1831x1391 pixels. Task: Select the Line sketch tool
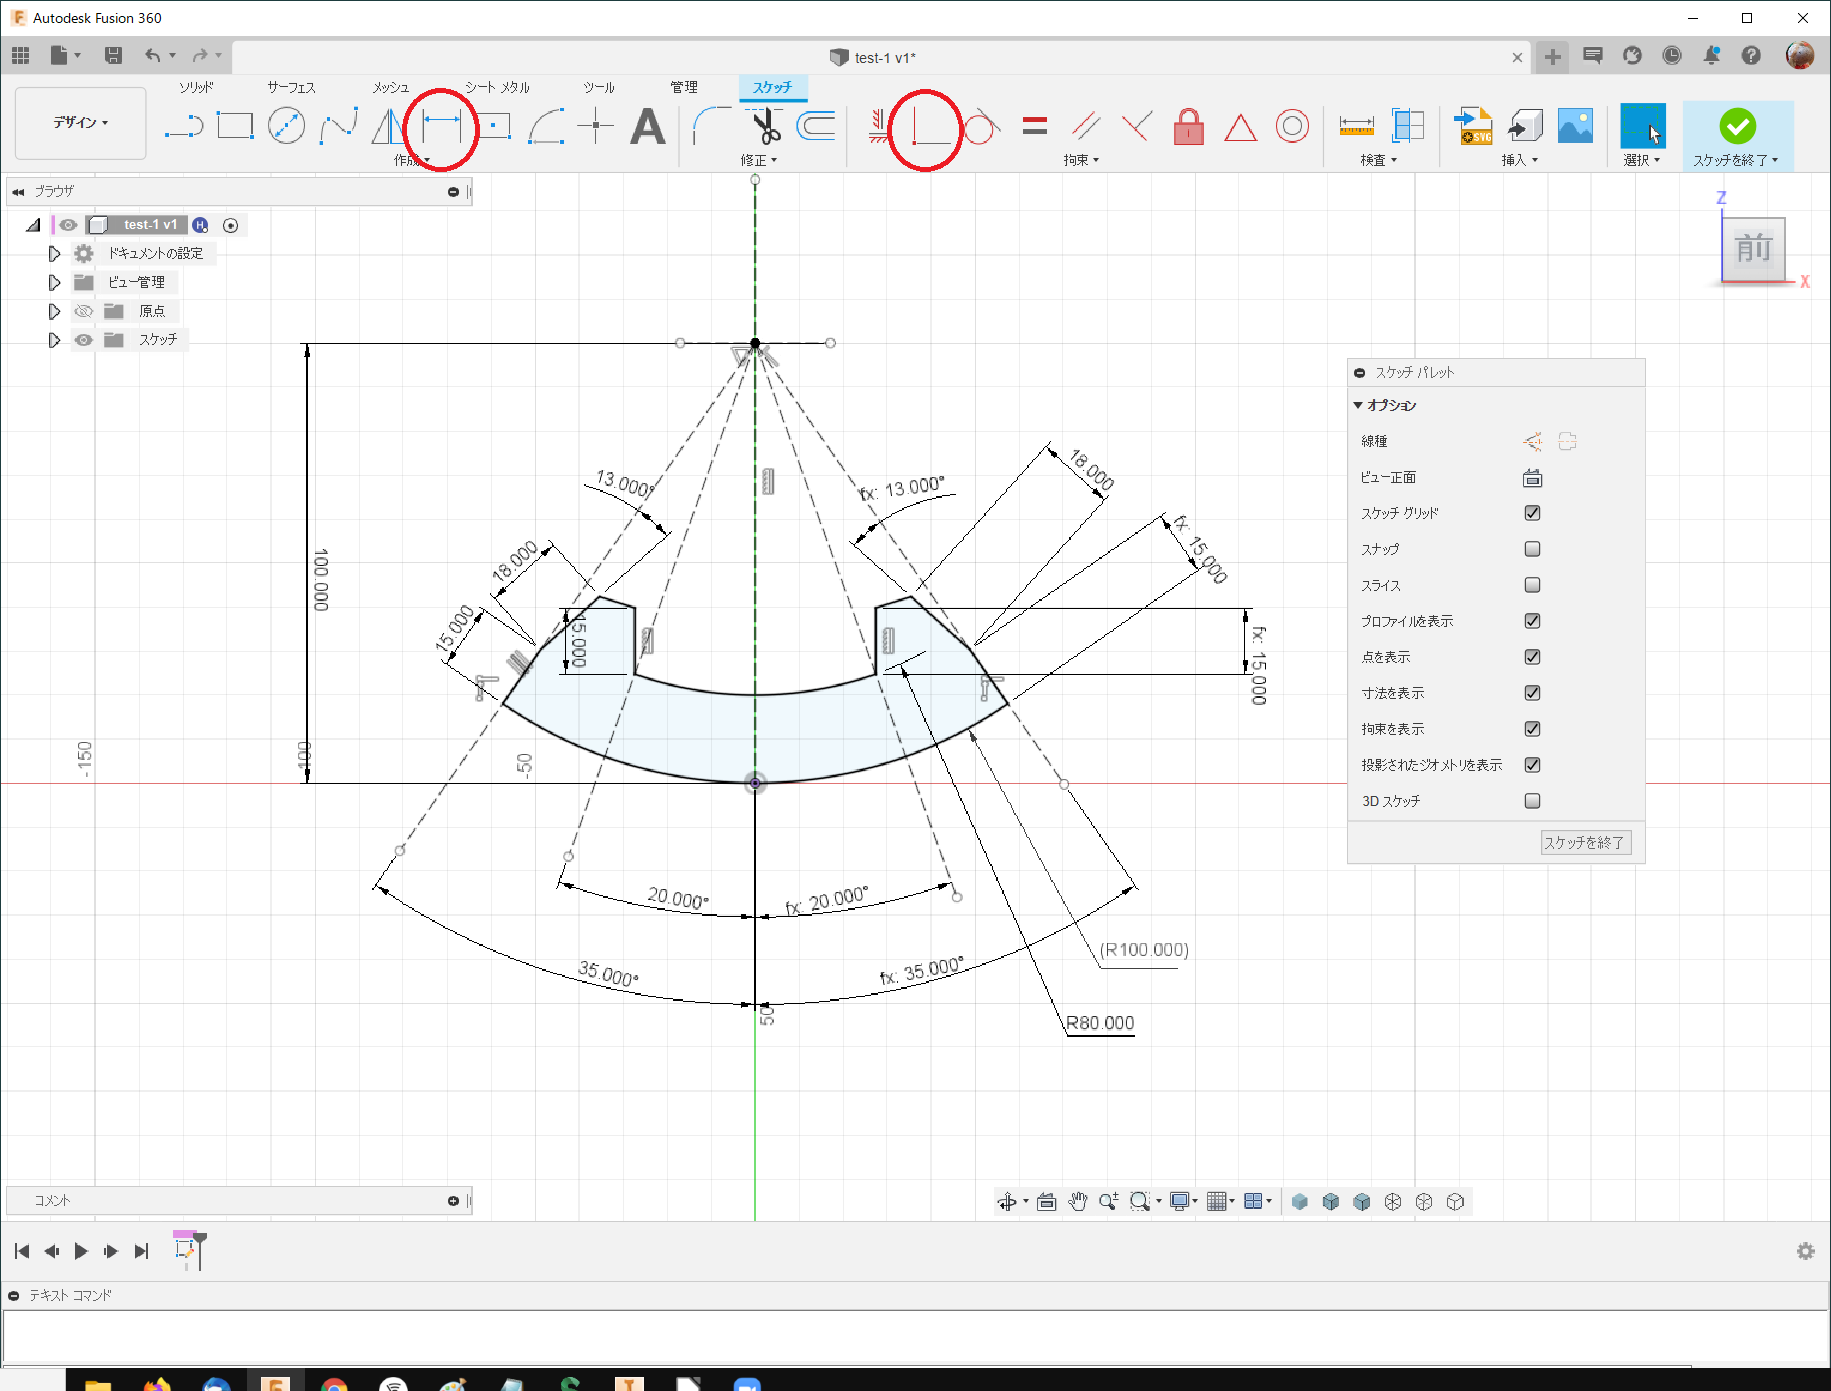click(184, 127)
